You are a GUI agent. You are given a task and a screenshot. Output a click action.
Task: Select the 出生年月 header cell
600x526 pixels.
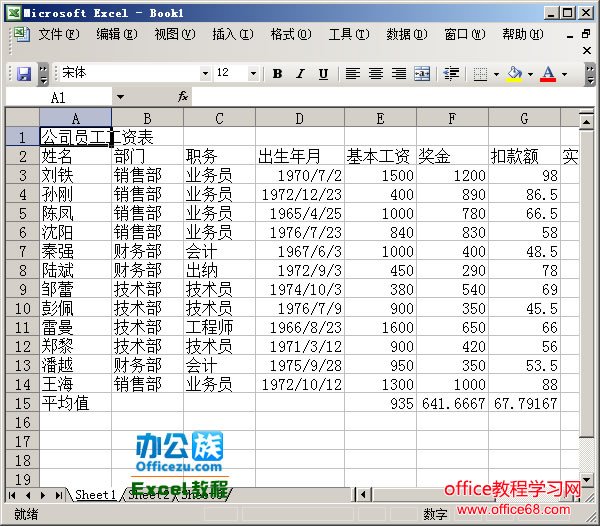point(300,156)
